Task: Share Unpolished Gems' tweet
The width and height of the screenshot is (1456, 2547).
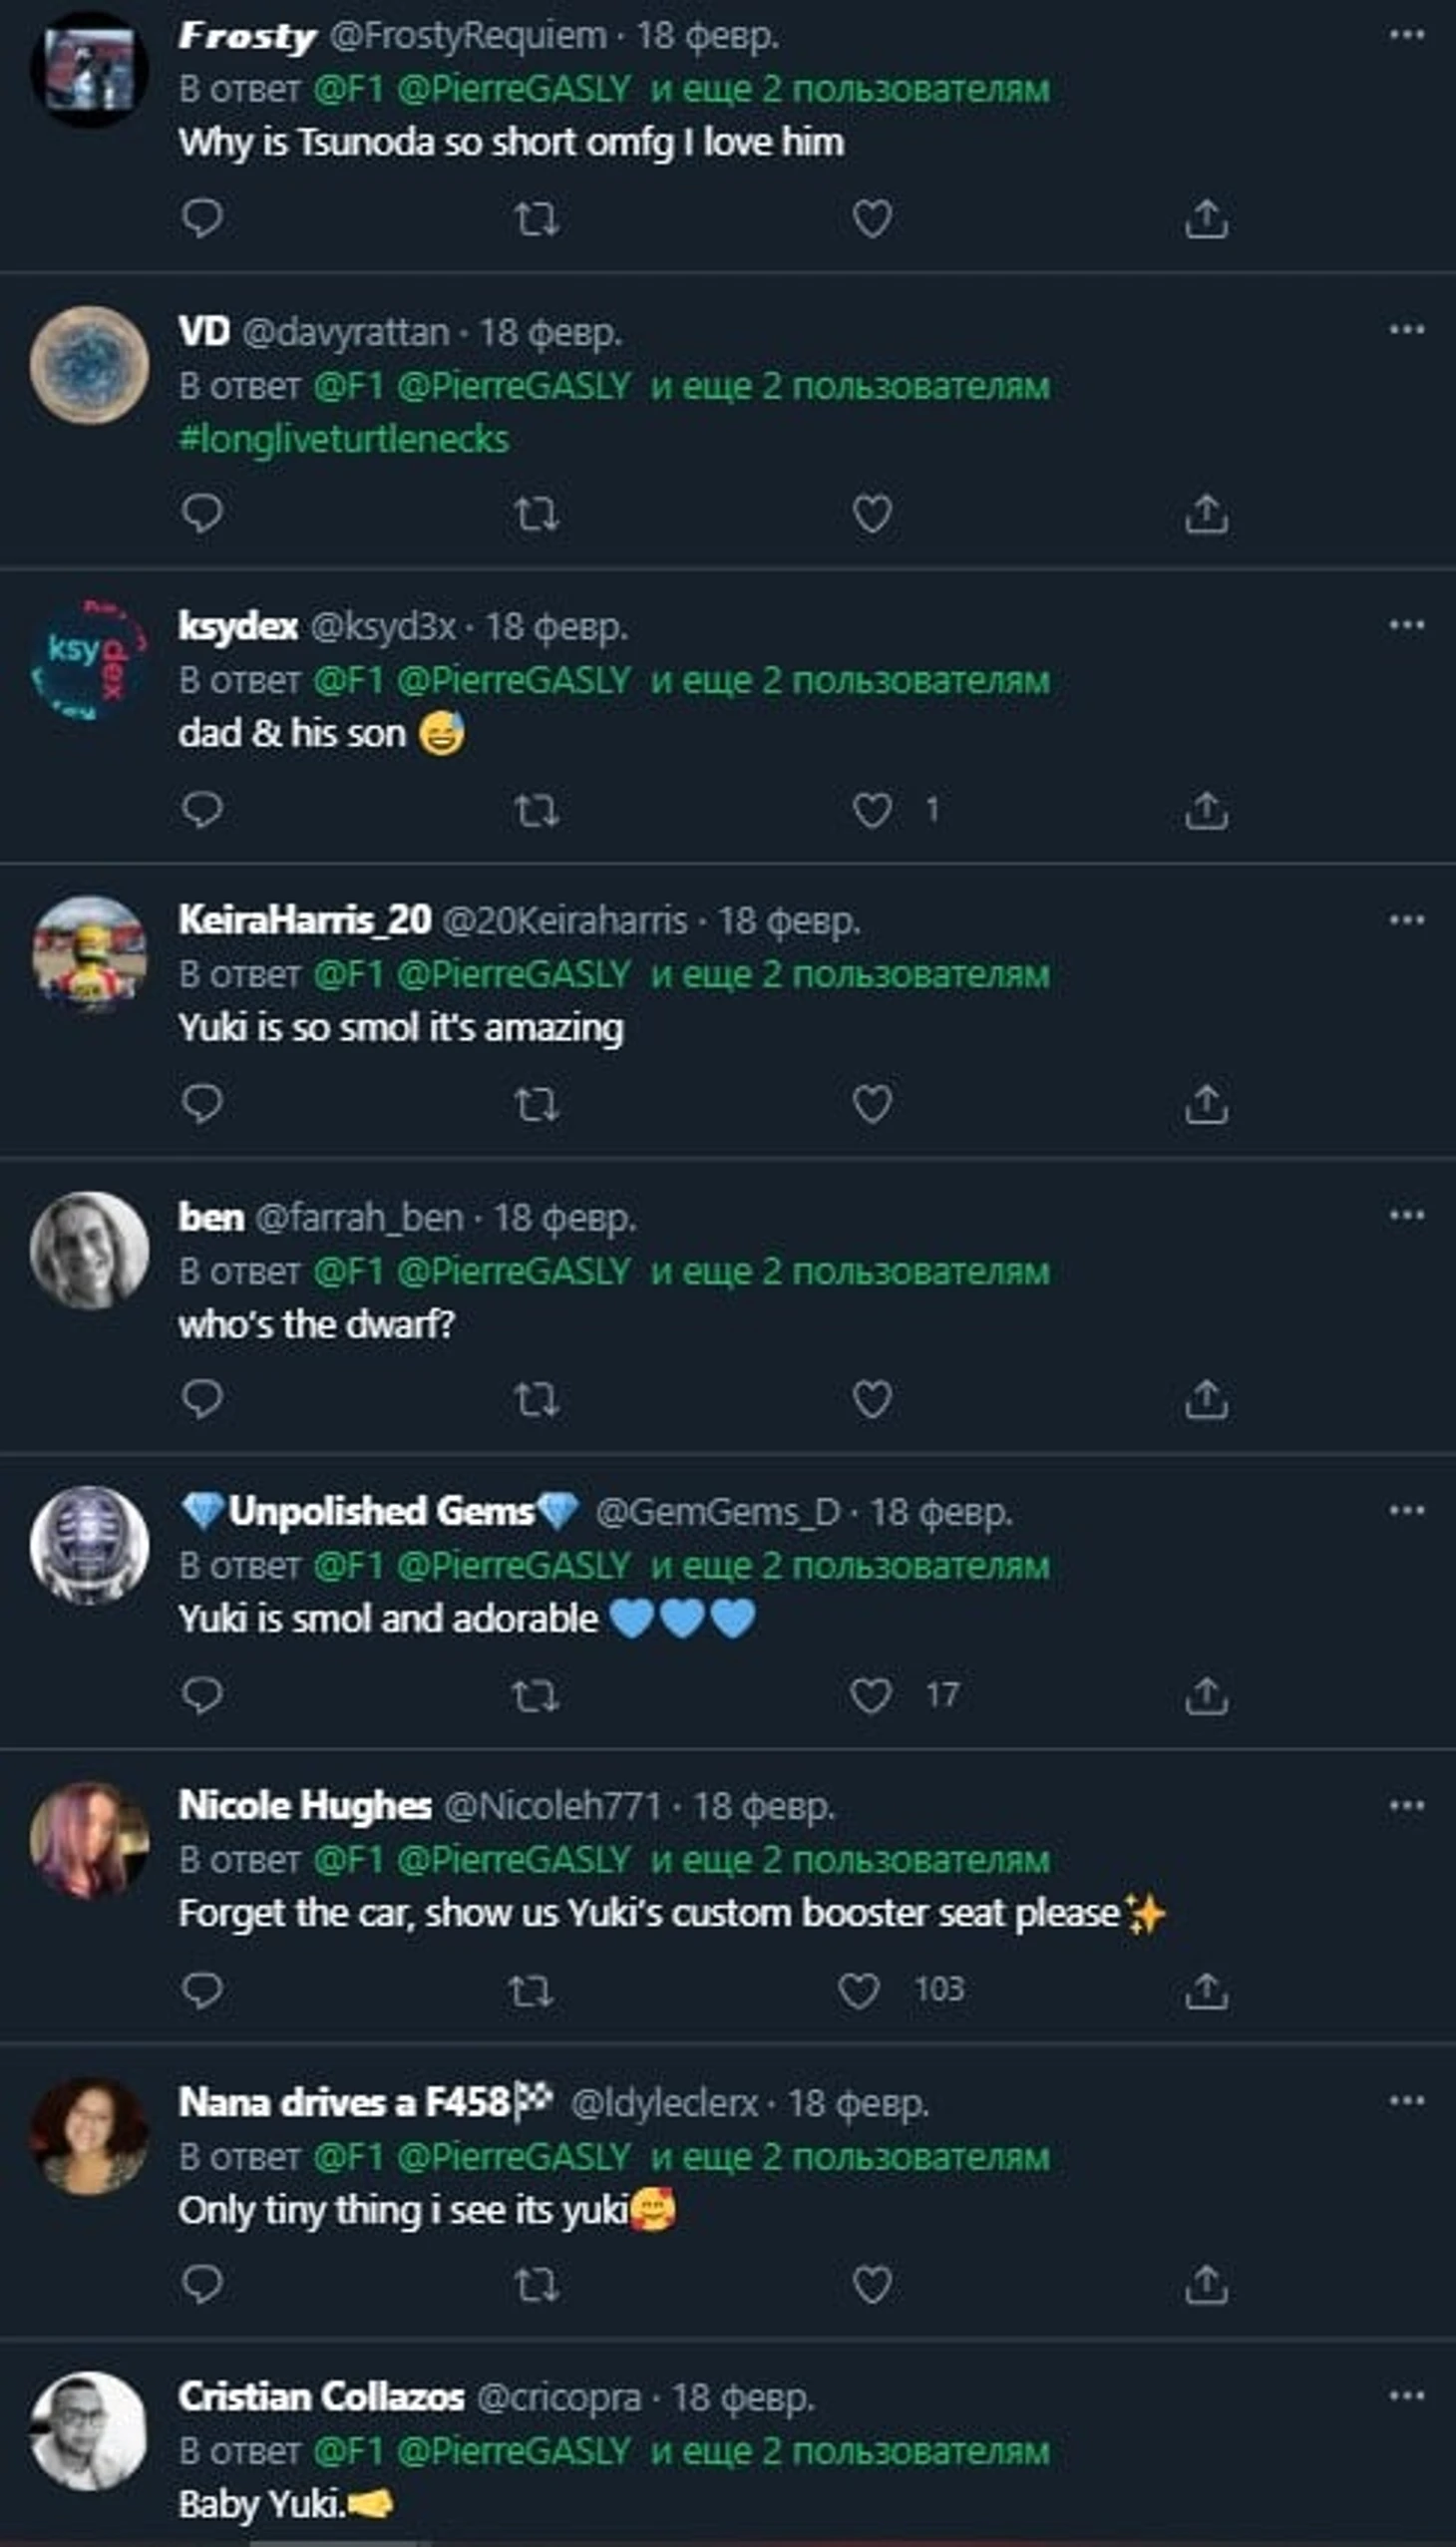Action: click(x=1206, y=1695)
